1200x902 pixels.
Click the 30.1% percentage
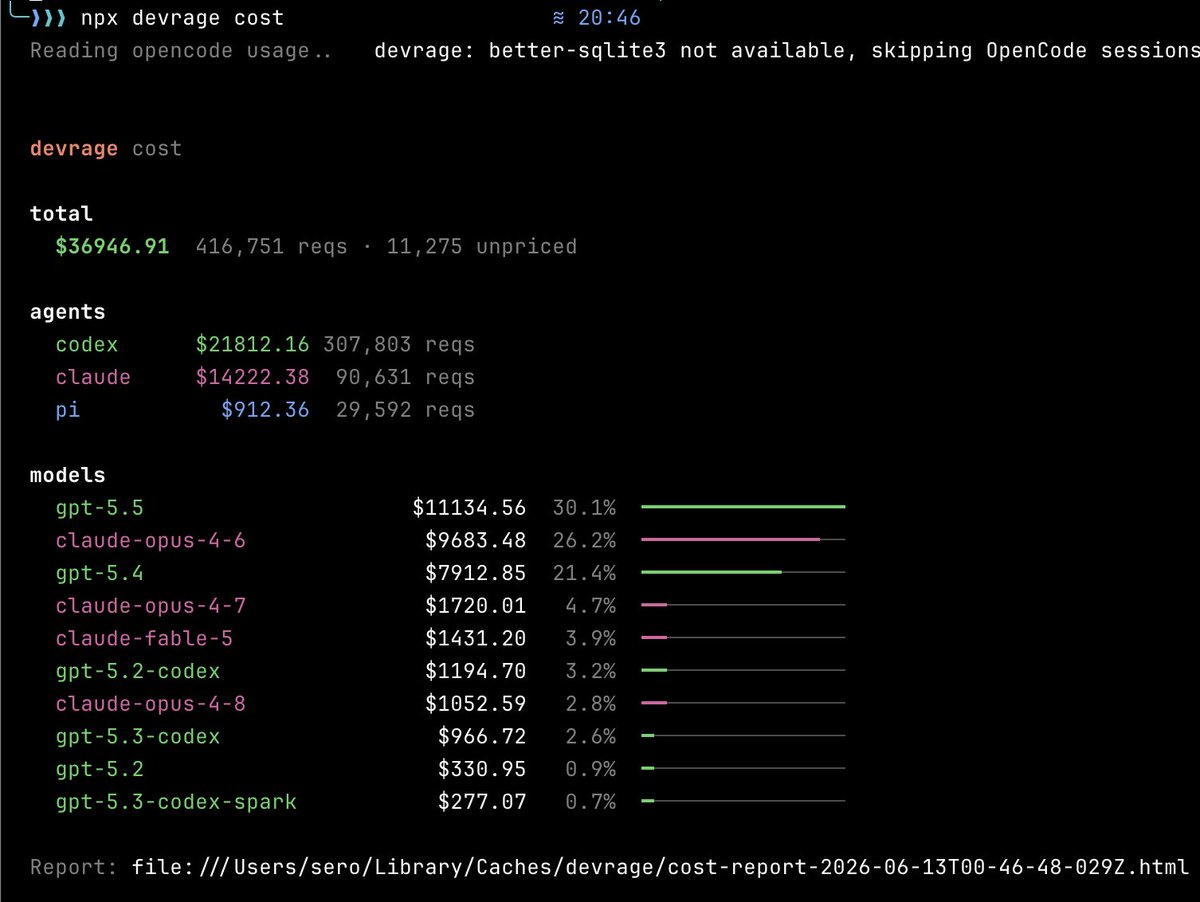coord(584,508)
